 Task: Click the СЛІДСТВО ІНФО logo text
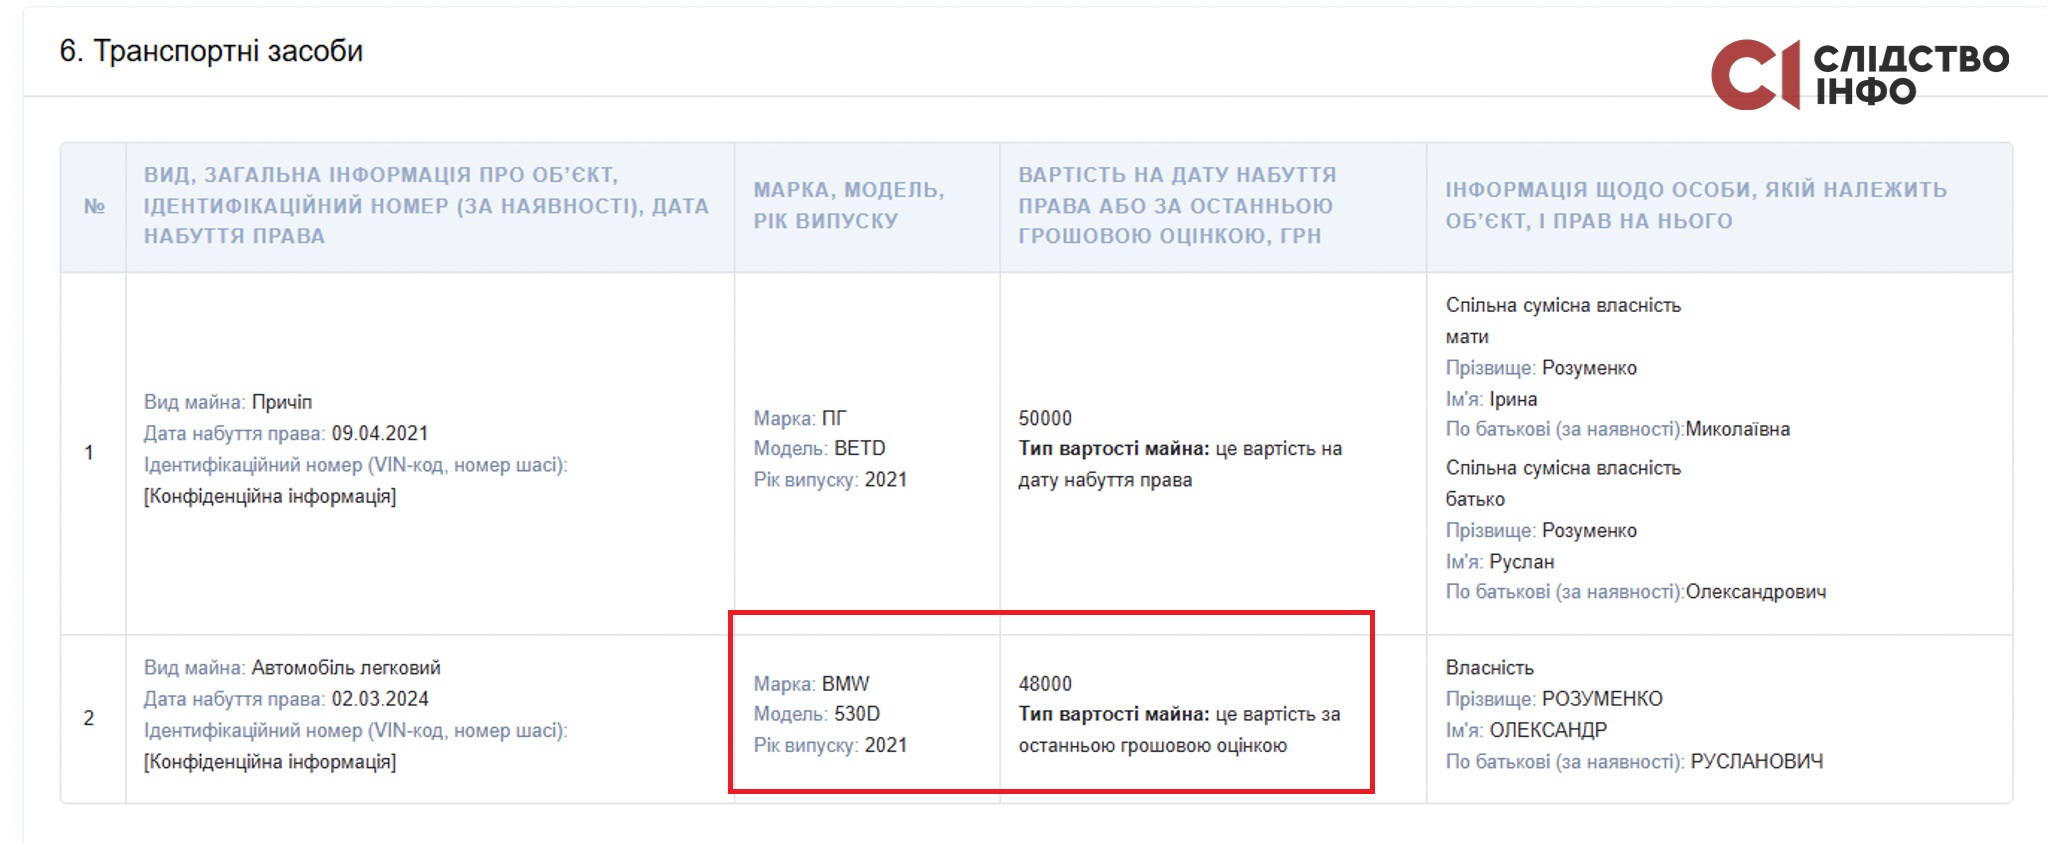tap(1911, 75)
